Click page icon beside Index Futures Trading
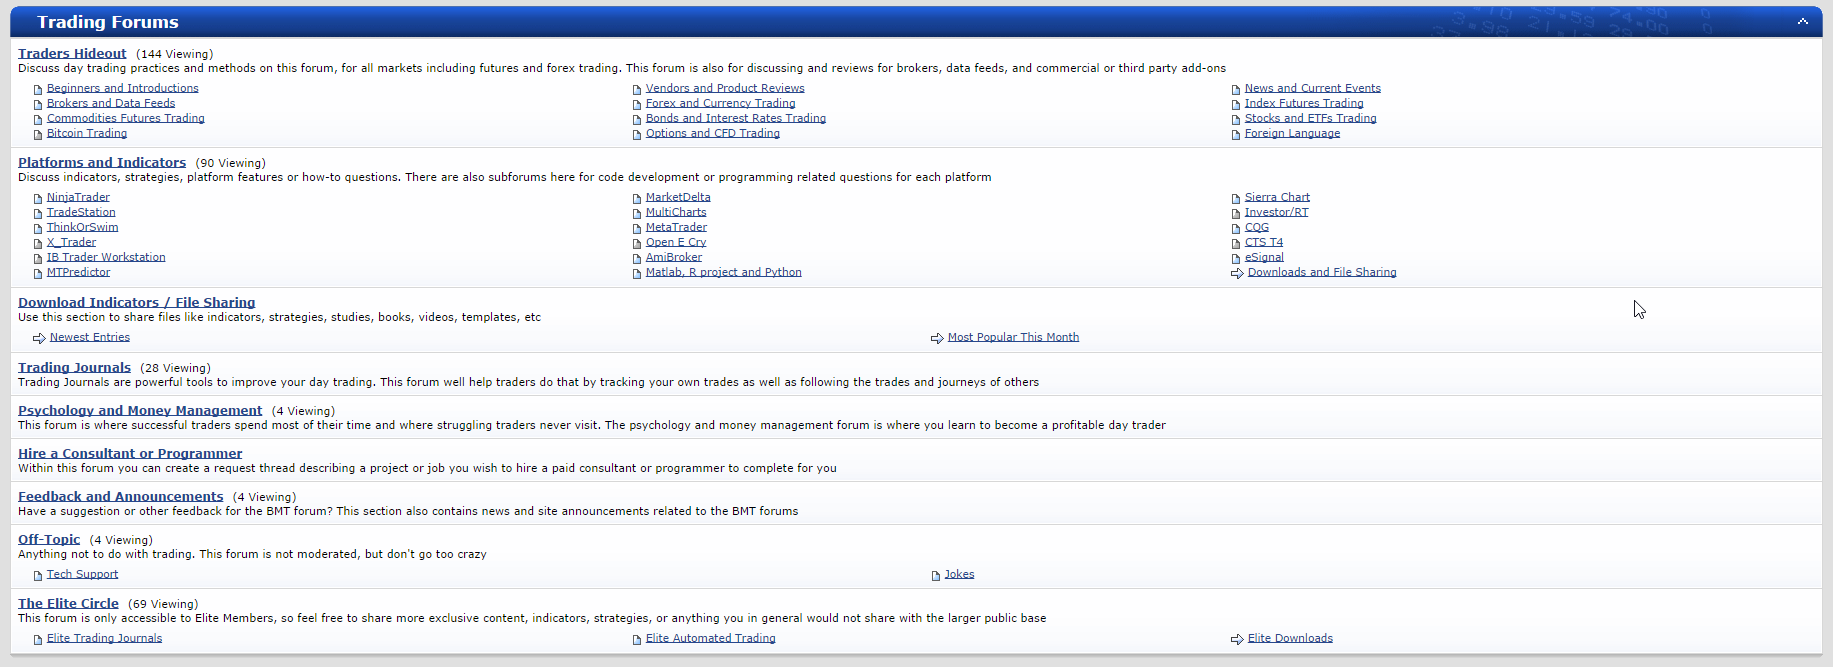 tap(1236, 105)
